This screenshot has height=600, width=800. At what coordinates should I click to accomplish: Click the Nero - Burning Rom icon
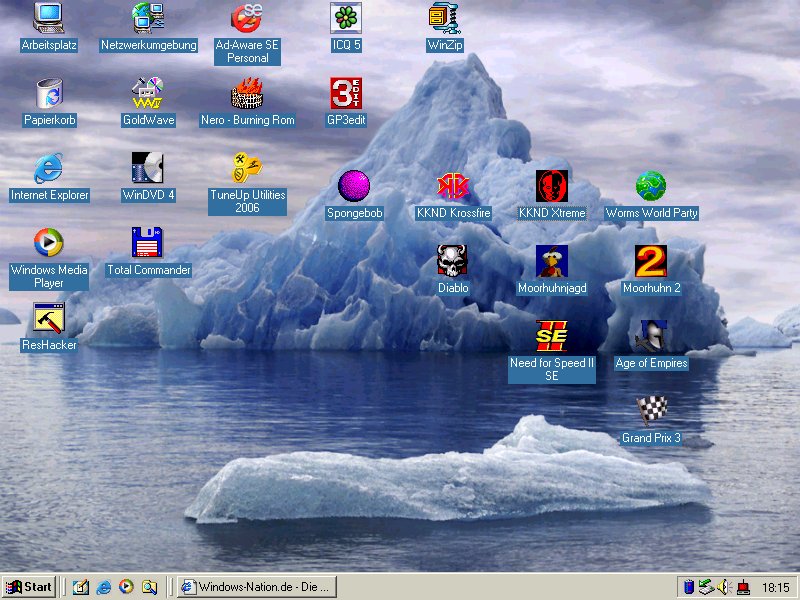[247, 93]
